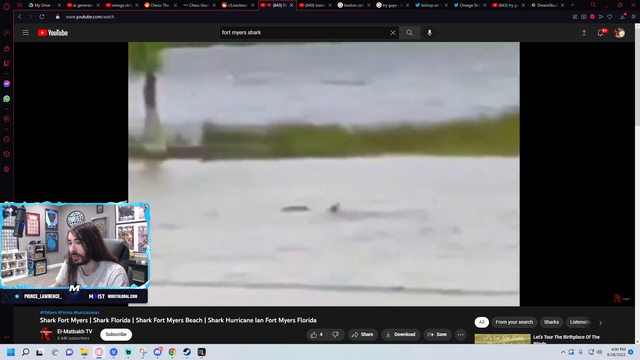
Task: Click the Save button
Action: point(438,335)
